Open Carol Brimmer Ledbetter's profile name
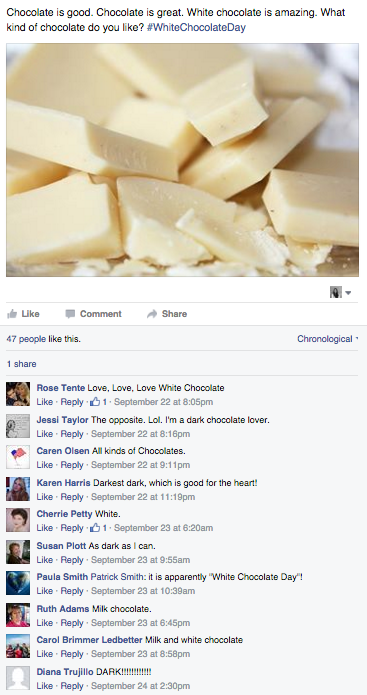 (x=90, y=640)
